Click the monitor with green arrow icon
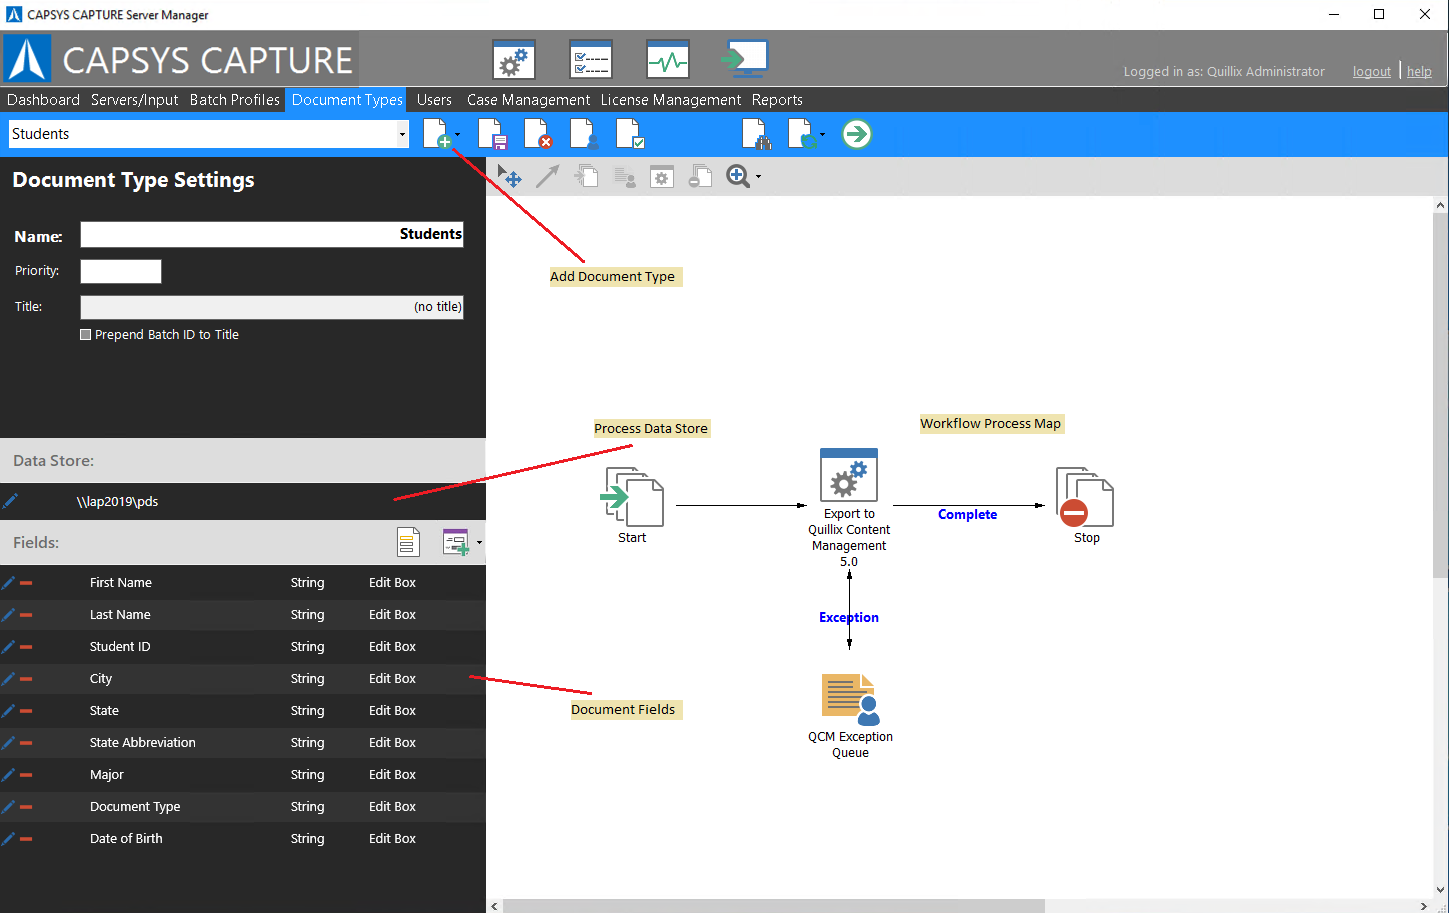Screen dimensions: 1449x913 tap(745, 59)
